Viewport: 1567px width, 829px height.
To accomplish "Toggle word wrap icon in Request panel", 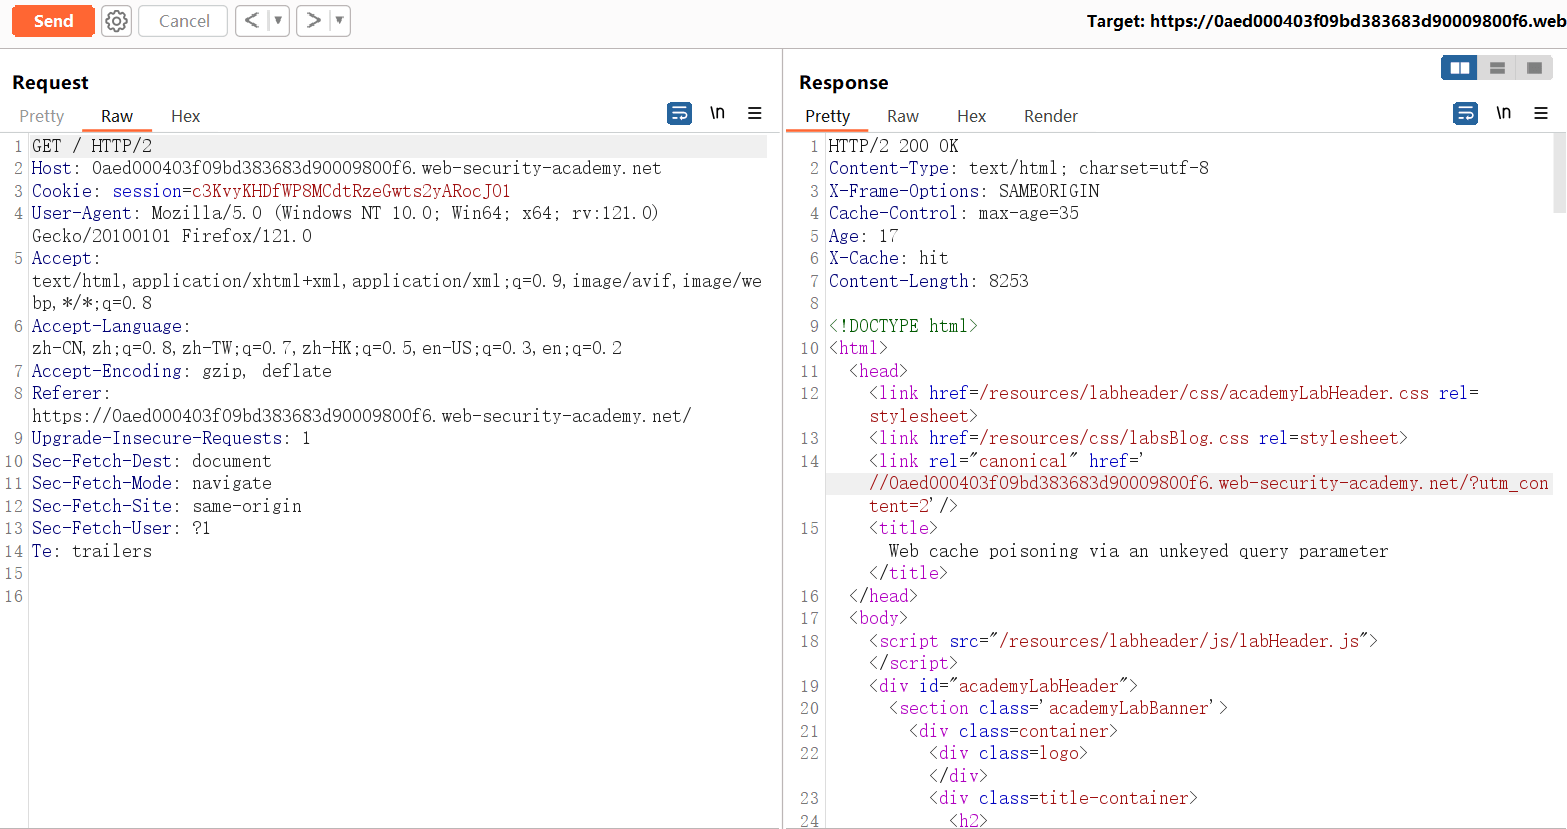I will 679,114.
